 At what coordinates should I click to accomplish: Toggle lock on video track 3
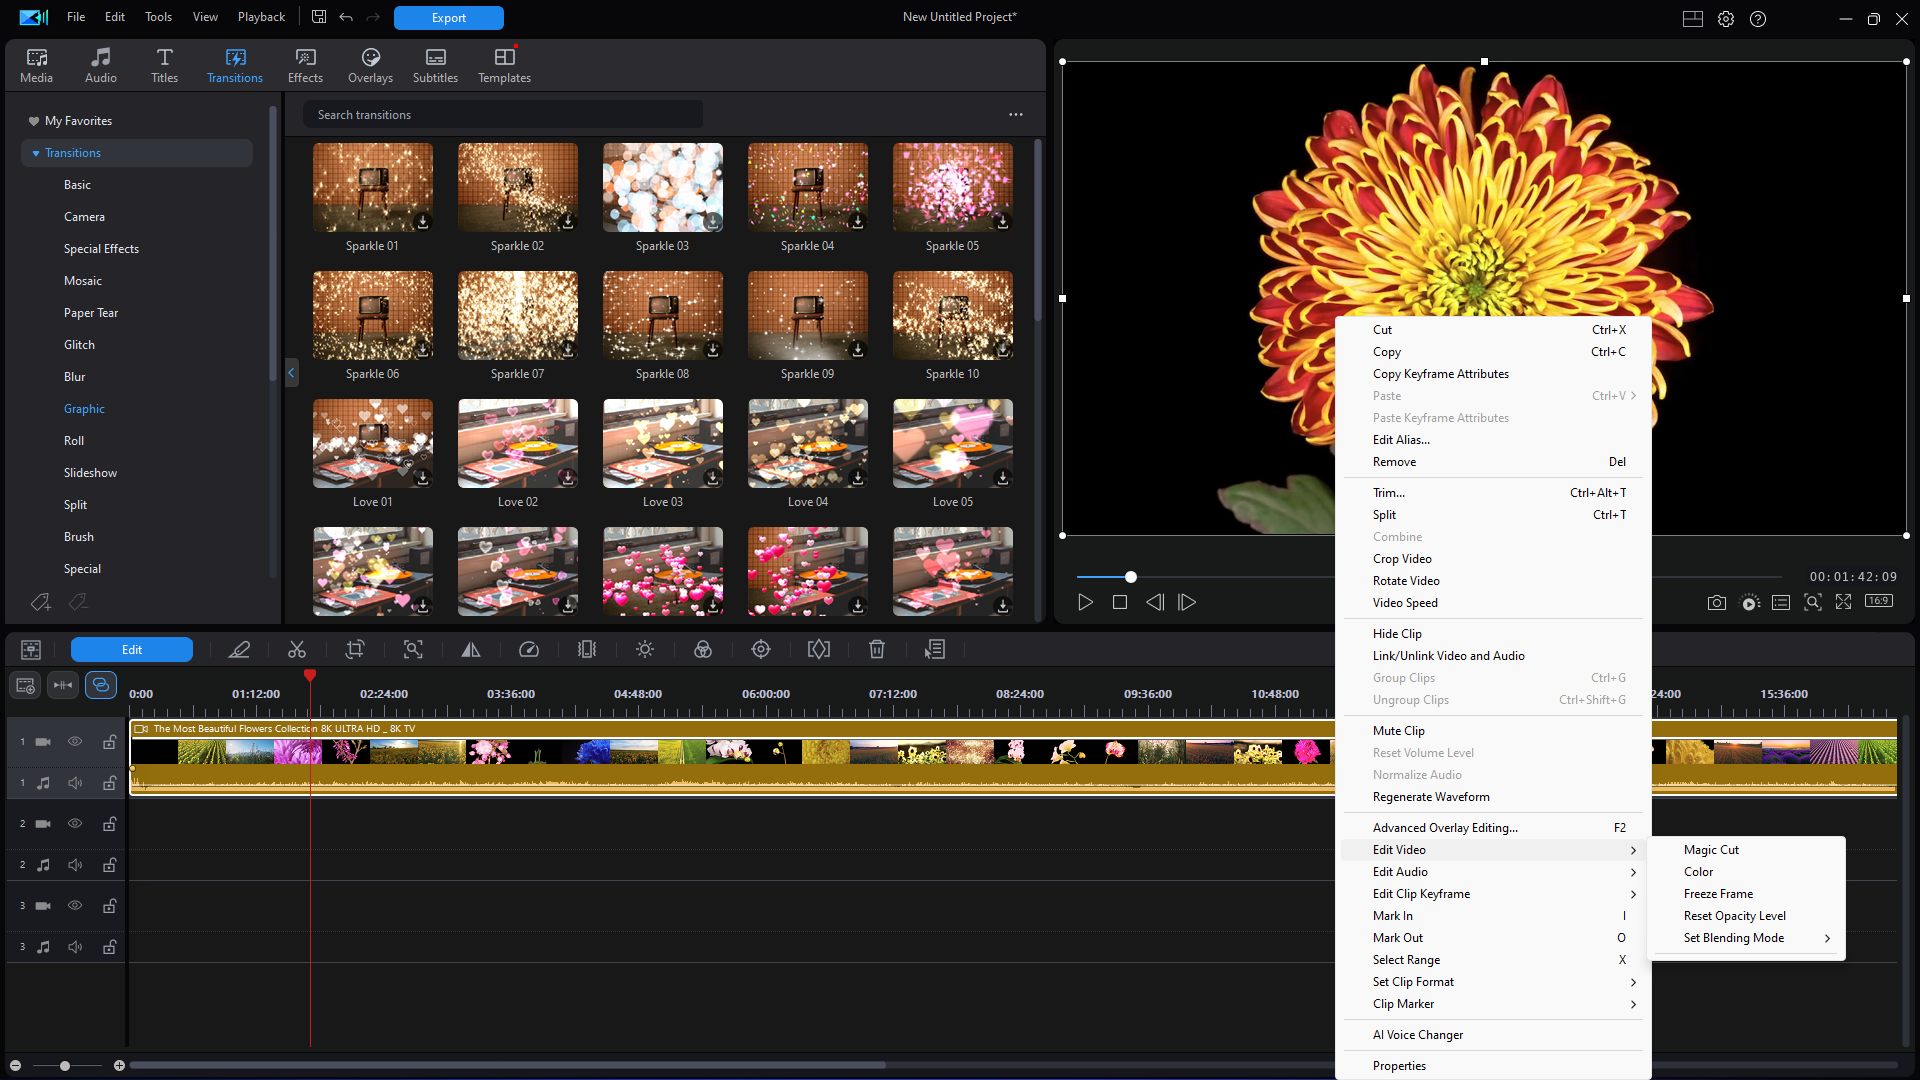(x=109, y=906)
